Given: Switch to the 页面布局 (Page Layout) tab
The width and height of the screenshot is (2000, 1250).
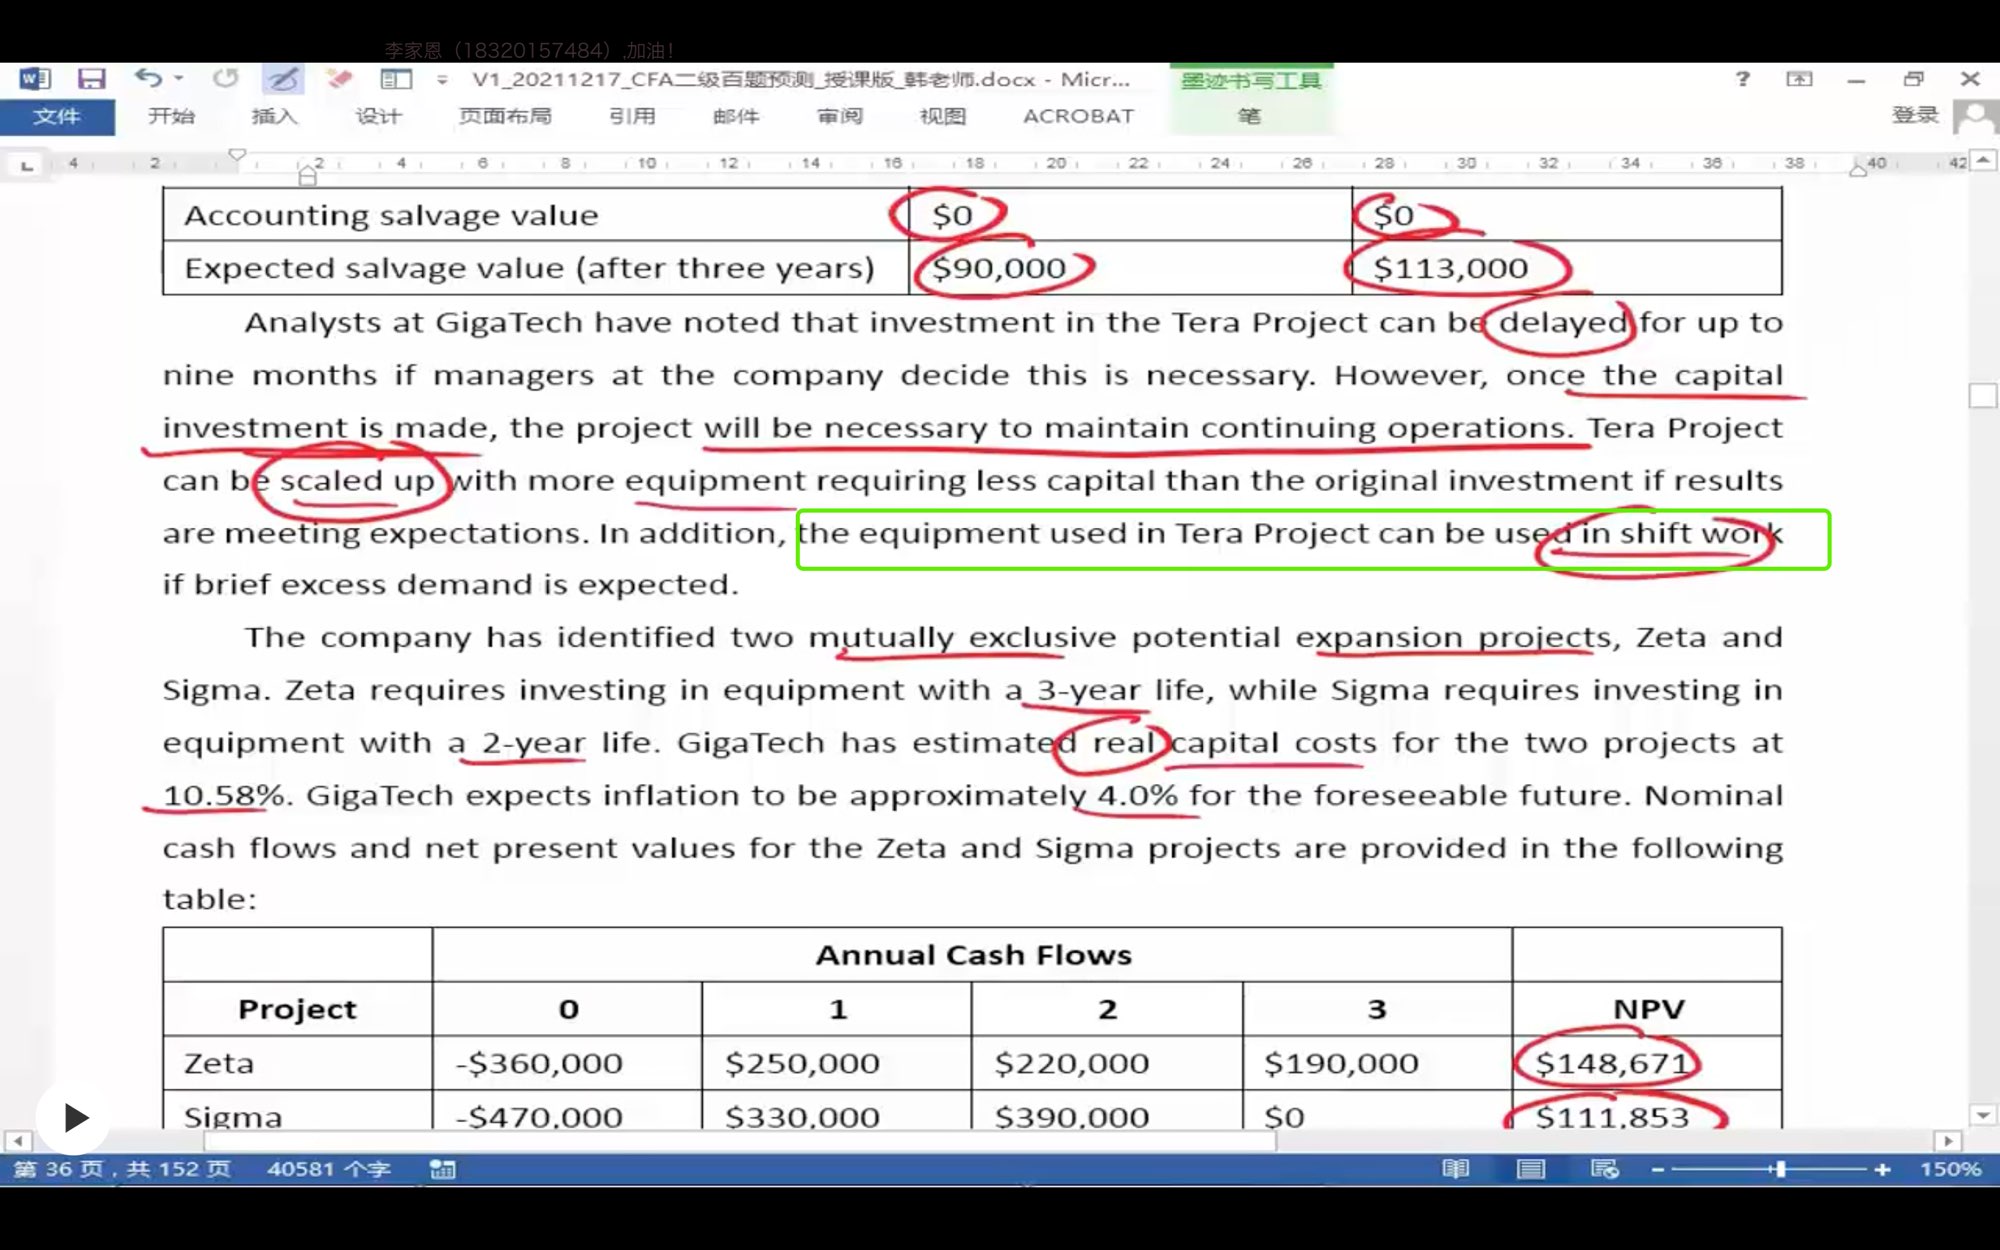Looking at the screenshot, I should [x=505, y=116].
